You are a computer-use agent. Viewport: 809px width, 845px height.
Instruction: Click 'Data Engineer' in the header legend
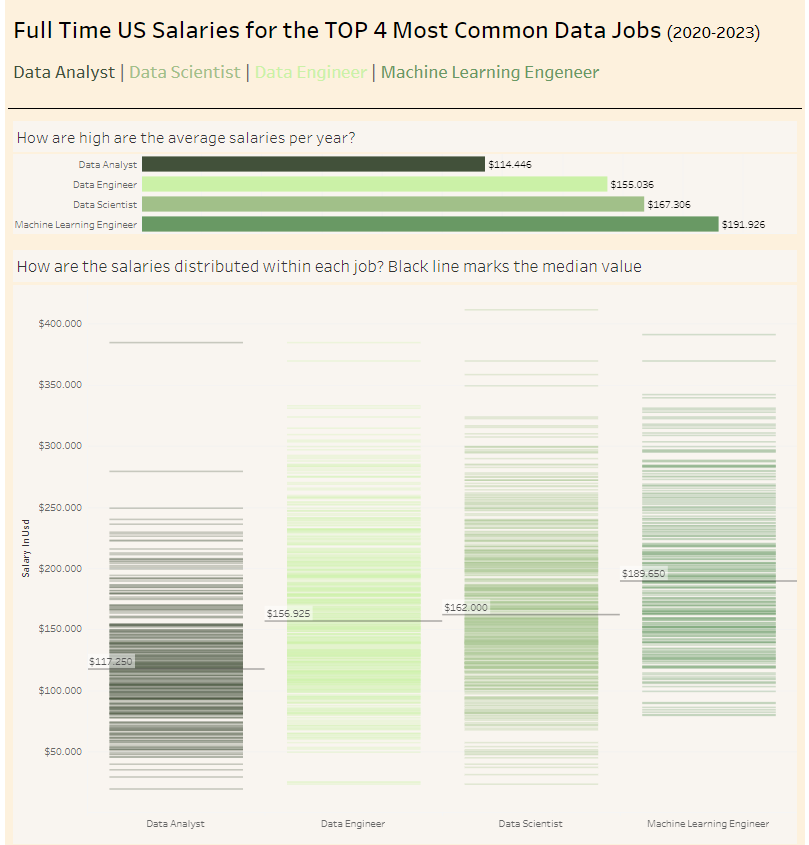[311, 72]
